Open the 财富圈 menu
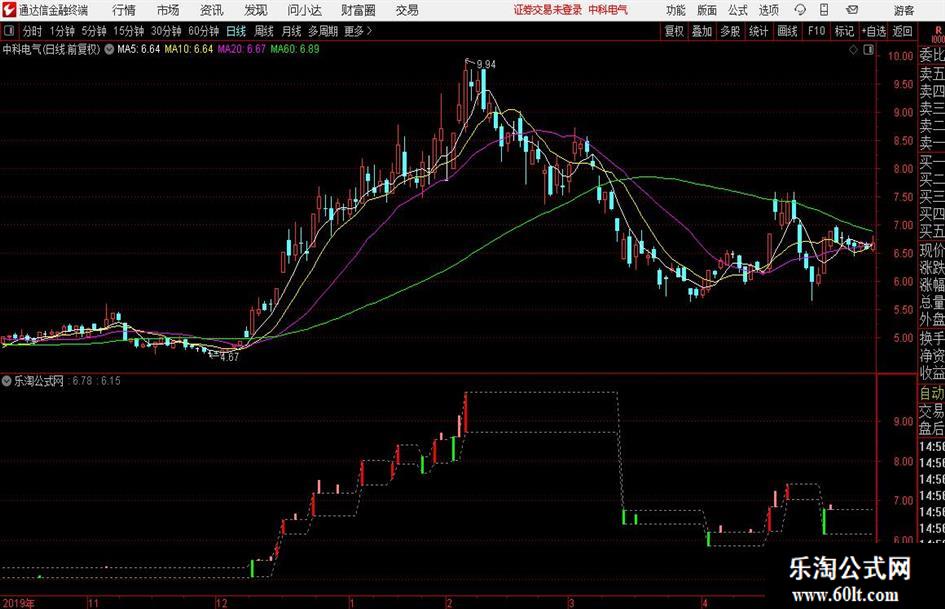 pyautogui.click(x=358, y=10)
